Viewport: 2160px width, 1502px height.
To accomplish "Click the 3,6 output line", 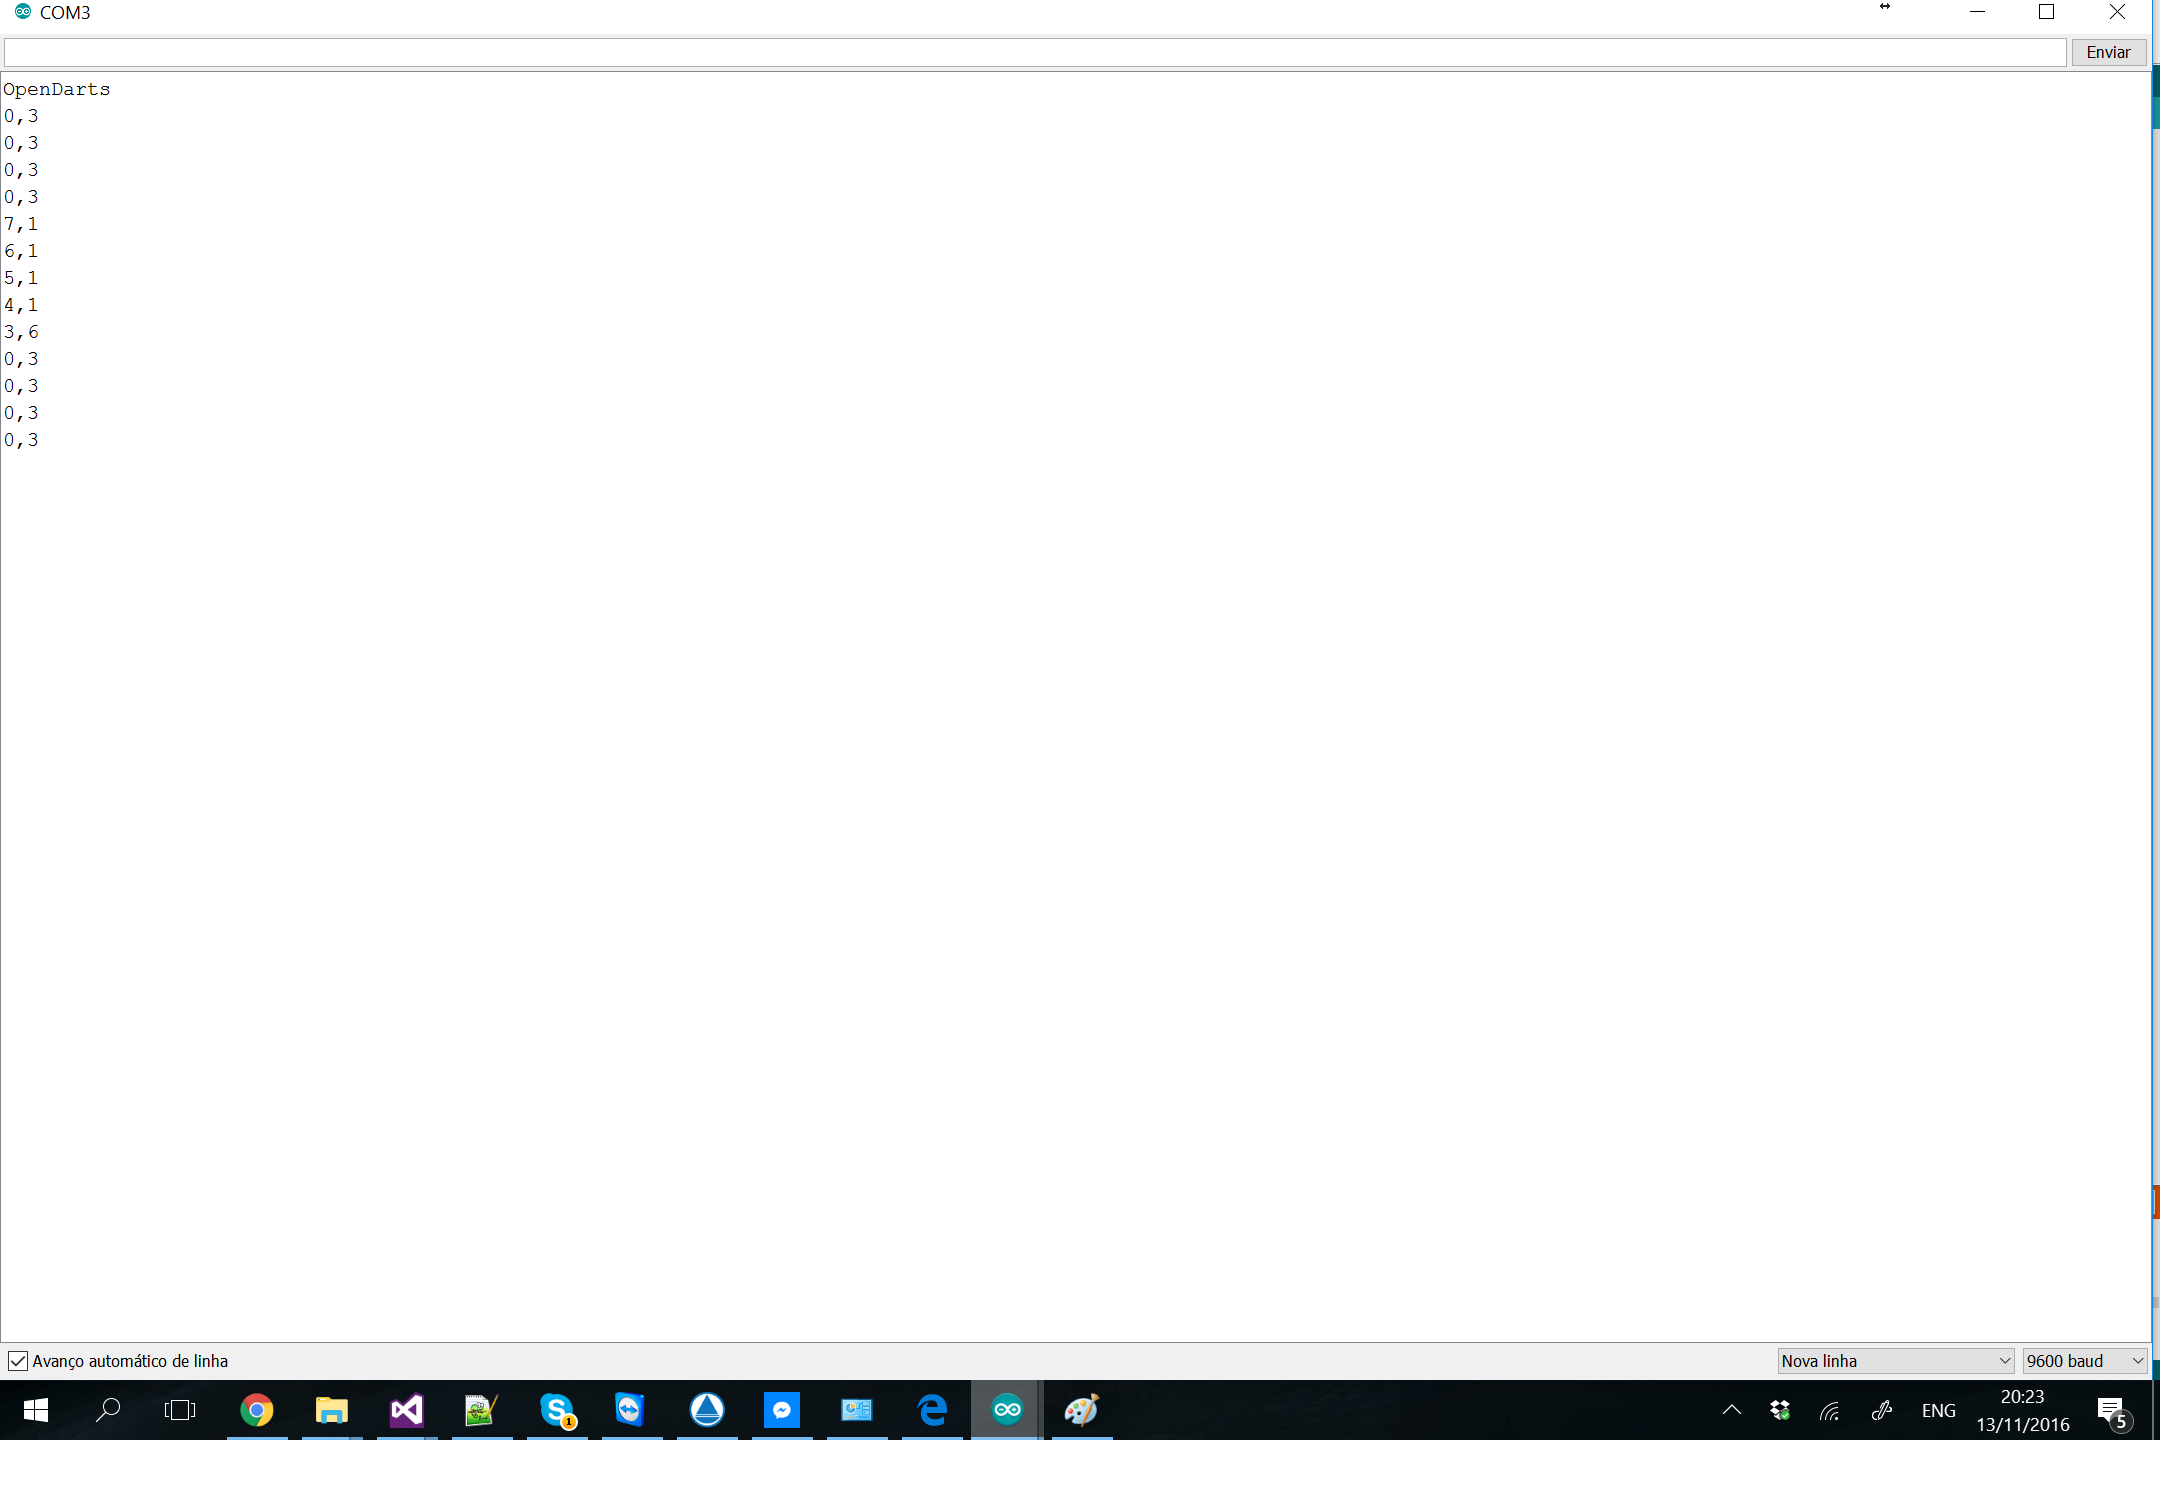I will pyautogui.click(x=21, y=332).
